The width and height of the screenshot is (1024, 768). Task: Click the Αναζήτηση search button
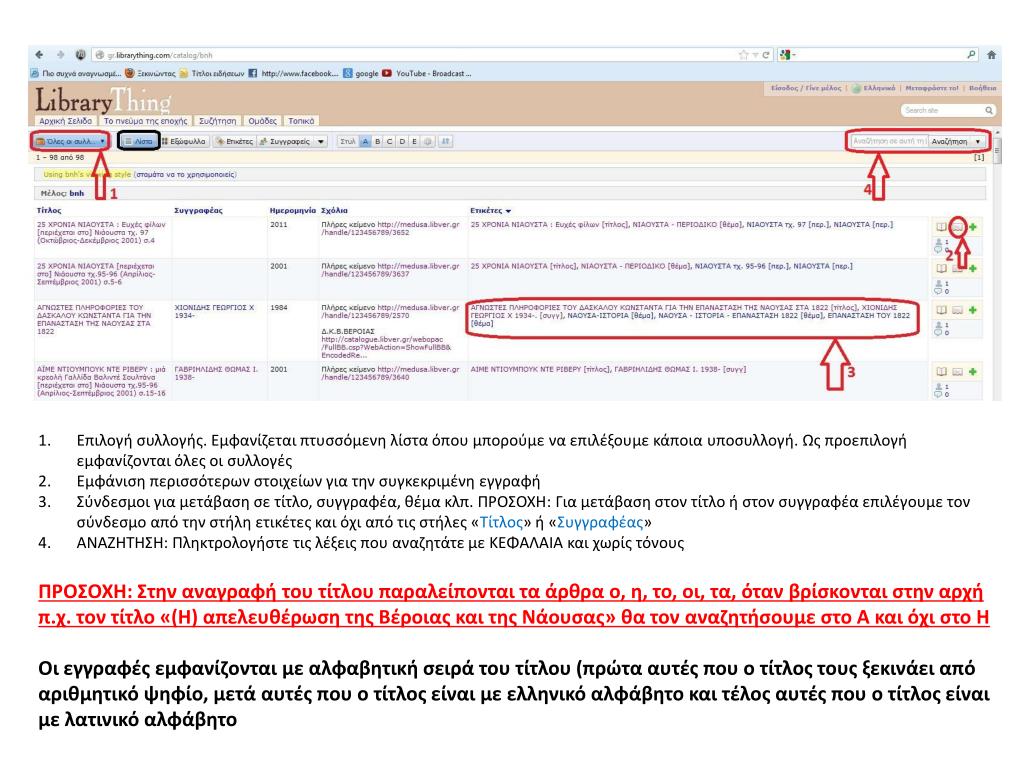[x=950, y=141]
